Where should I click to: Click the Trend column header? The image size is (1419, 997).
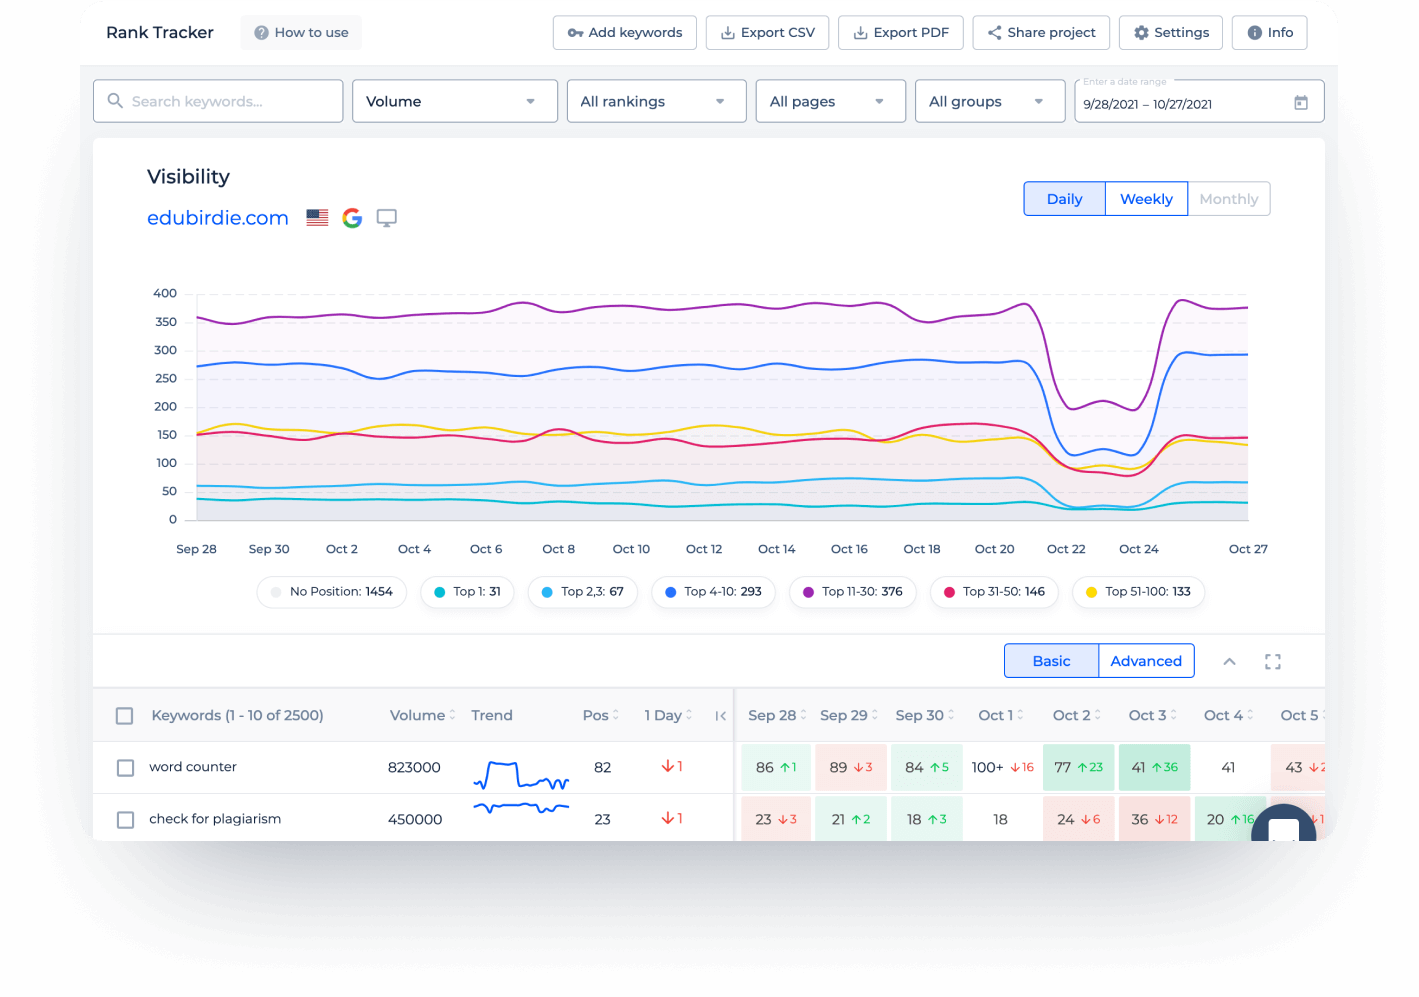click(492, 715)
